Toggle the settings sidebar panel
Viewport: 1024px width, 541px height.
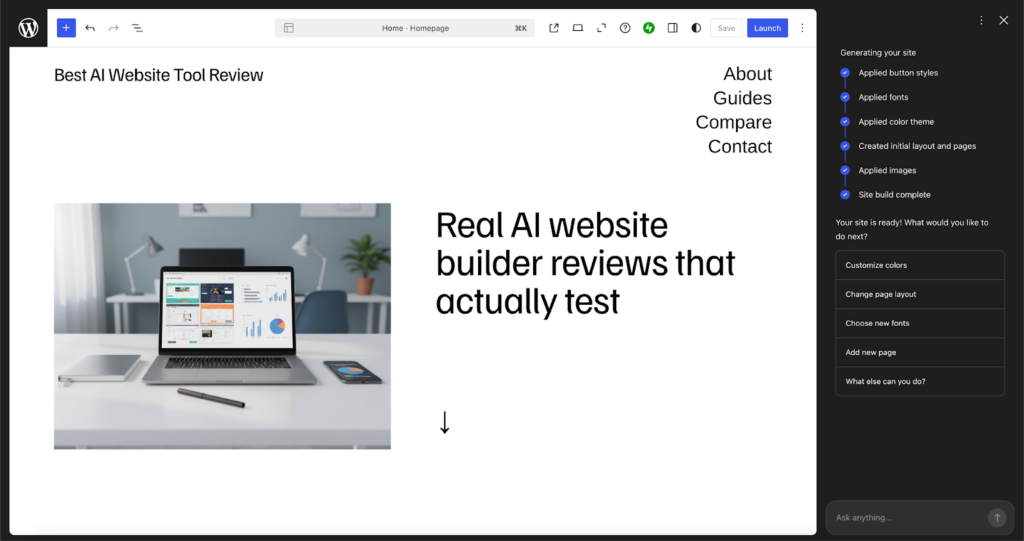pos(673,28)
